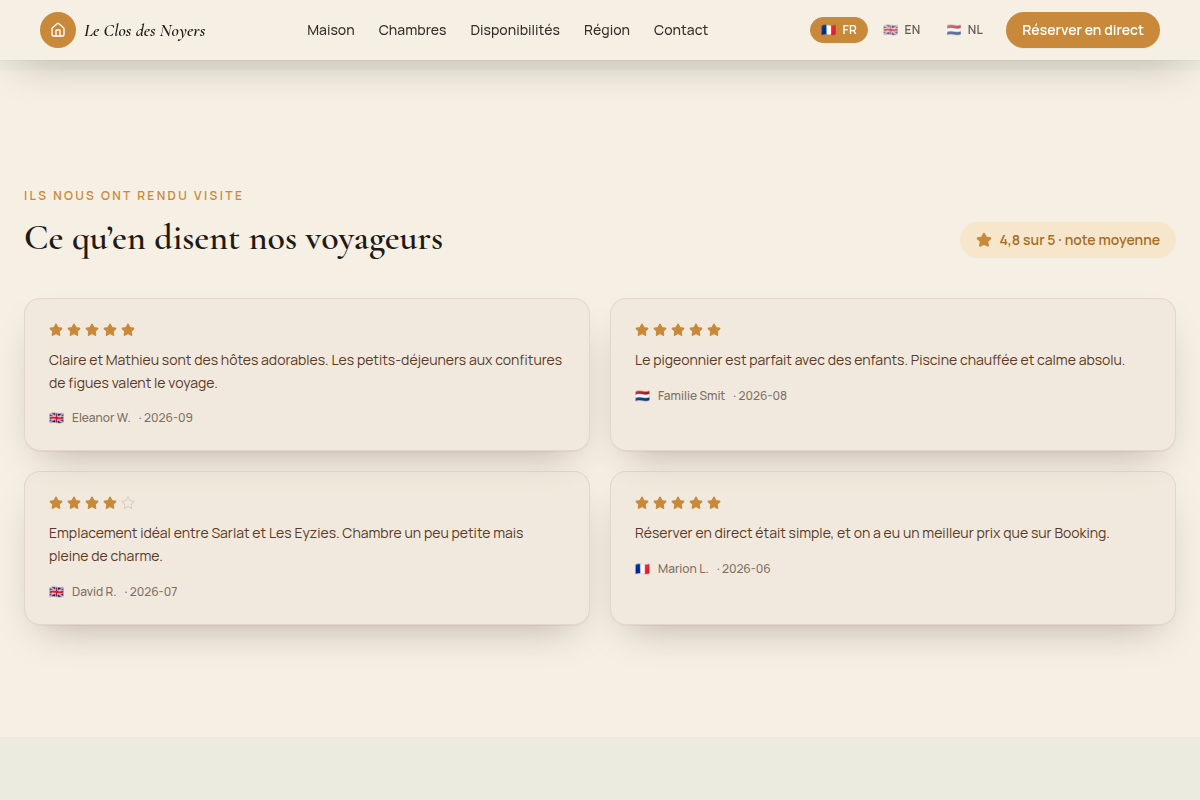Click date 2026-08 on Familie Smit review
The image size is (1200, 800).
(x=760, y=396)
